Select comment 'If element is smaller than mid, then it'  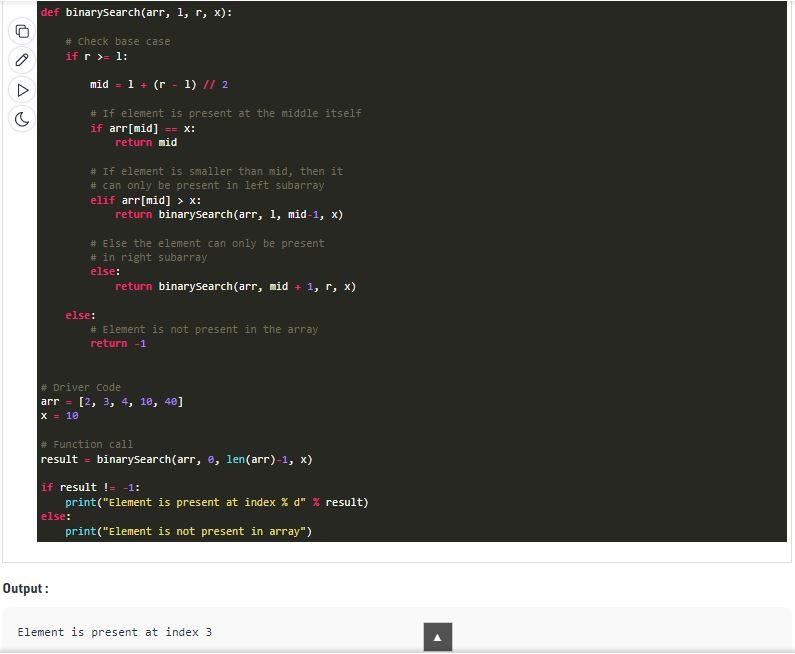click(216, 171)
